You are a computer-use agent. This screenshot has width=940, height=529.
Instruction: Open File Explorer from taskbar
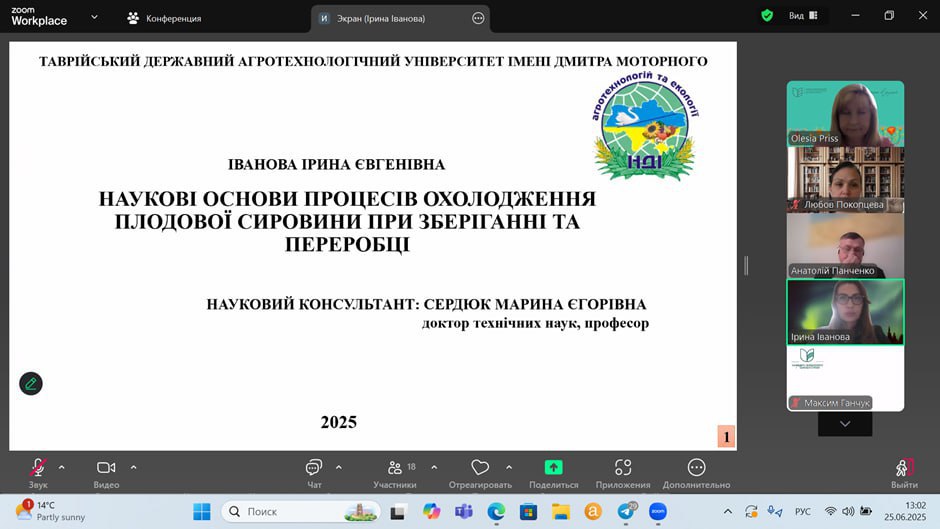561,512
